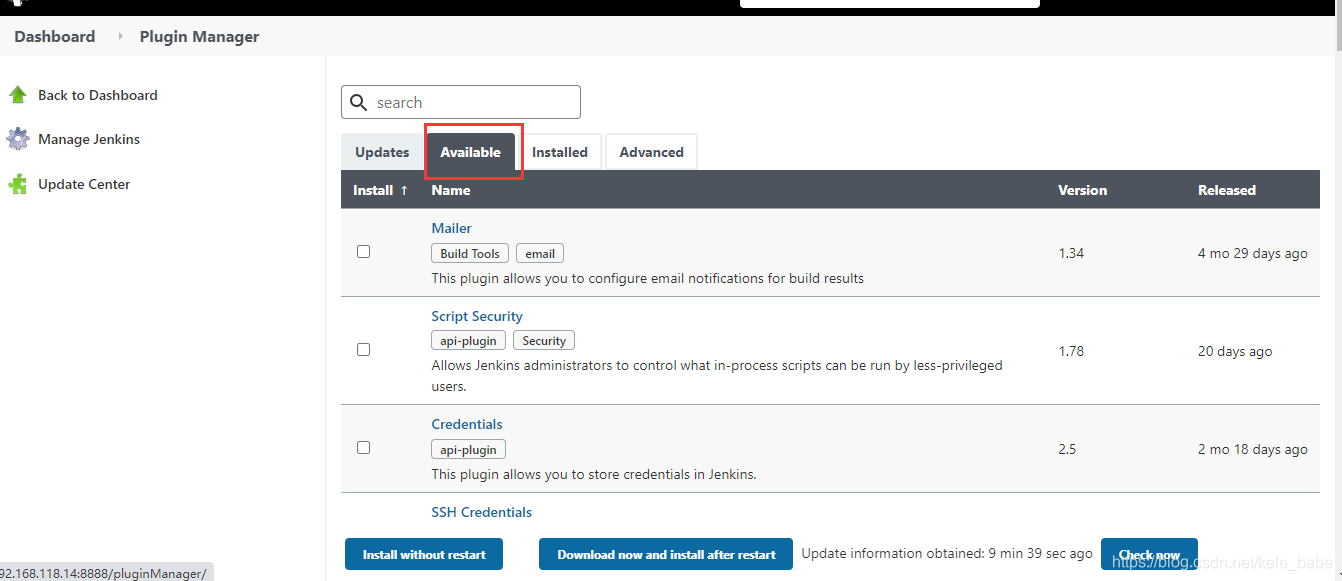The image size is (1342, 581).
Task: Click the api-plugin tag under Credentials
Action: [x=469, y=449]
